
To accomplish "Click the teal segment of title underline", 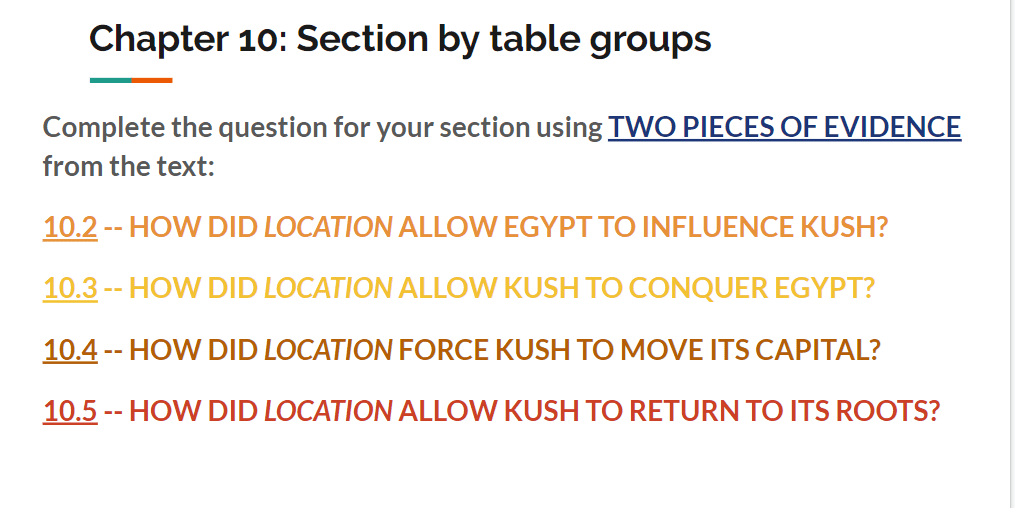I will pos(111,80).
